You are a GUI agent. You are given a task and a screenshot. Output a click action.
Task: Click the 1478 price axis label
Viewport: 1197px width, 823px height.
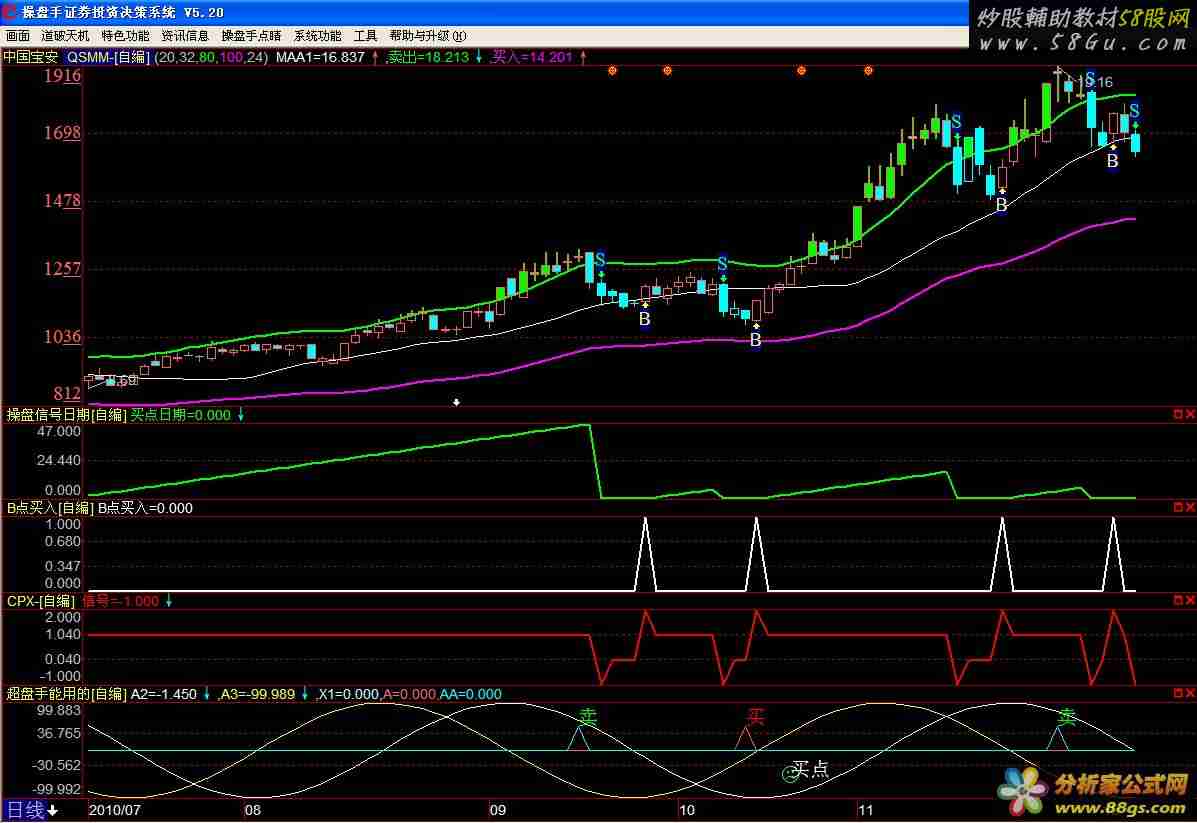tap(62, 200)
